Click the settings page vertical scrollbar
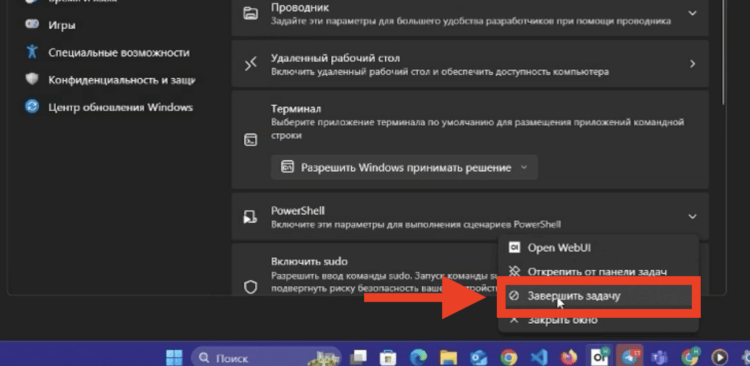 (x=724, y=53)
